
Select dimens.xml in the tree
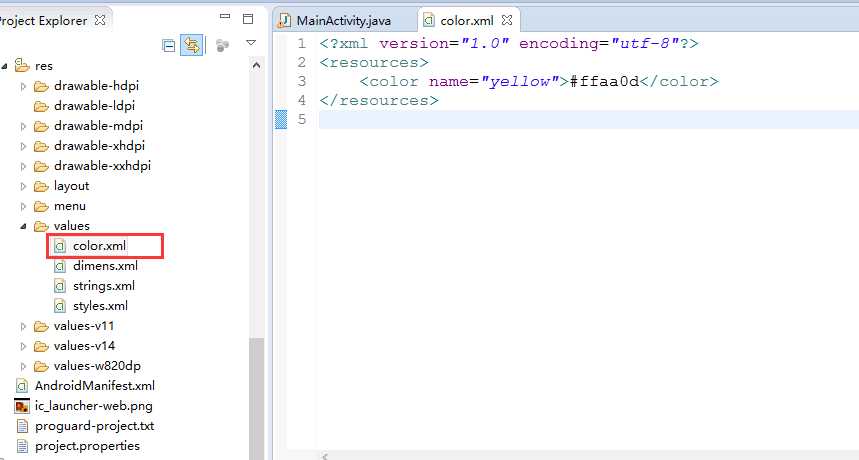[x=105, y=266]
